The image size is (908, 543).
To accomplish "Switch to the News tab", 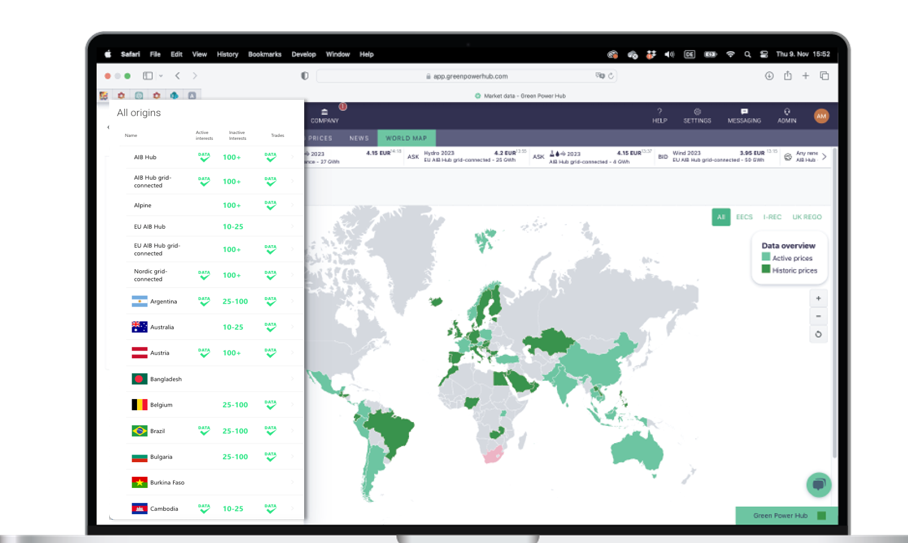I will [x=359, y=138].
